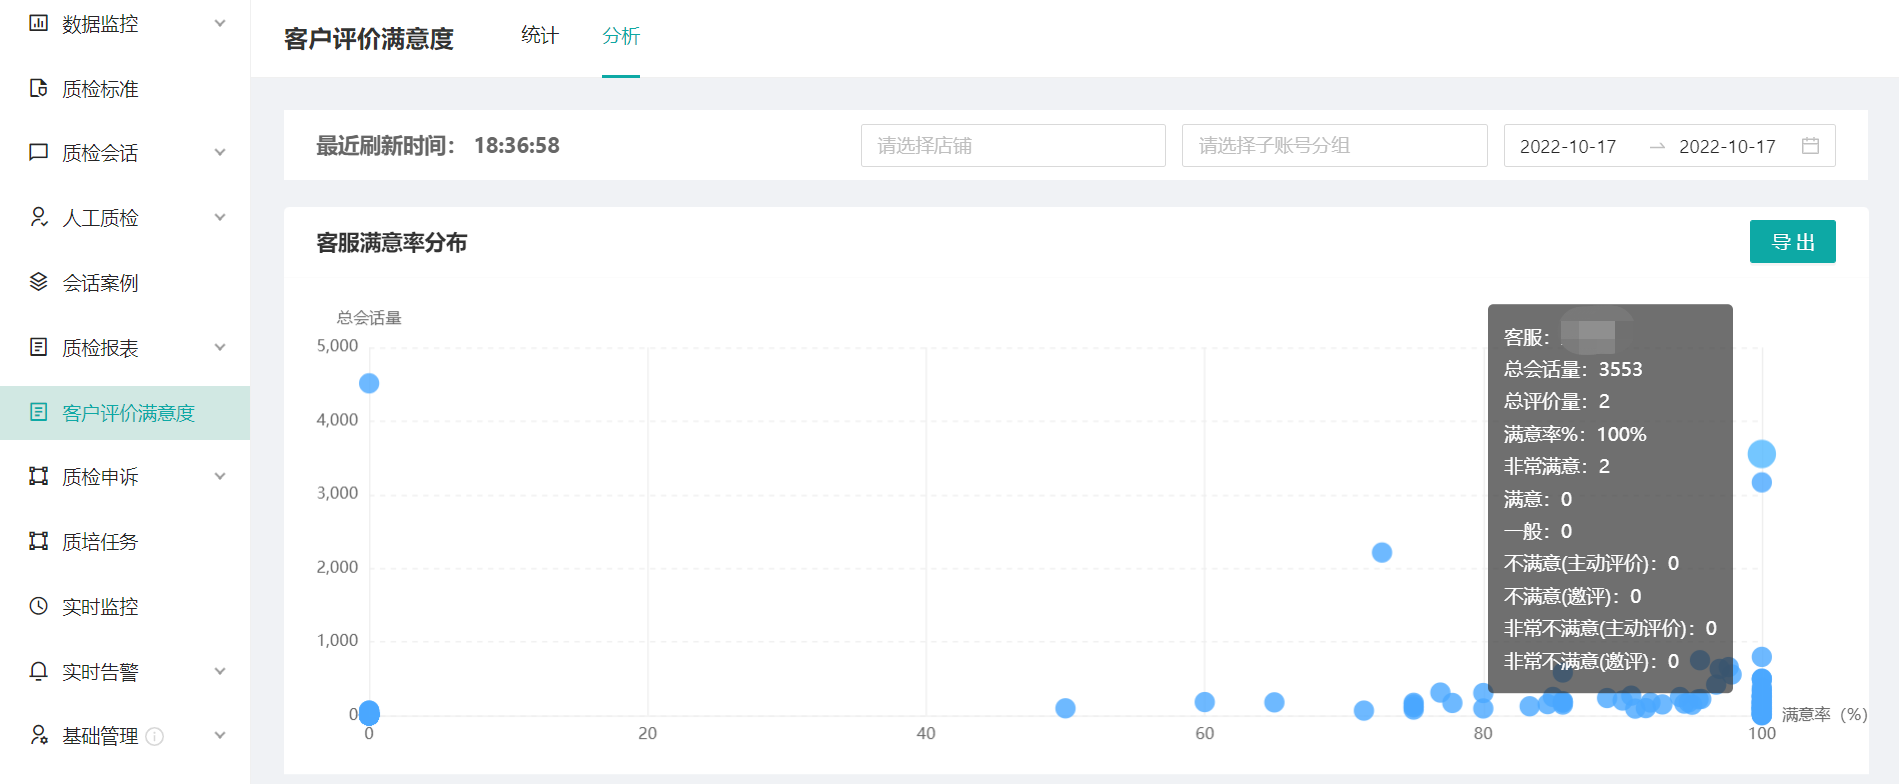Expand the 质检会话 menu chevron
Image resolution: width=1899 pixels, height=784 pixels.
pos(220,152)
